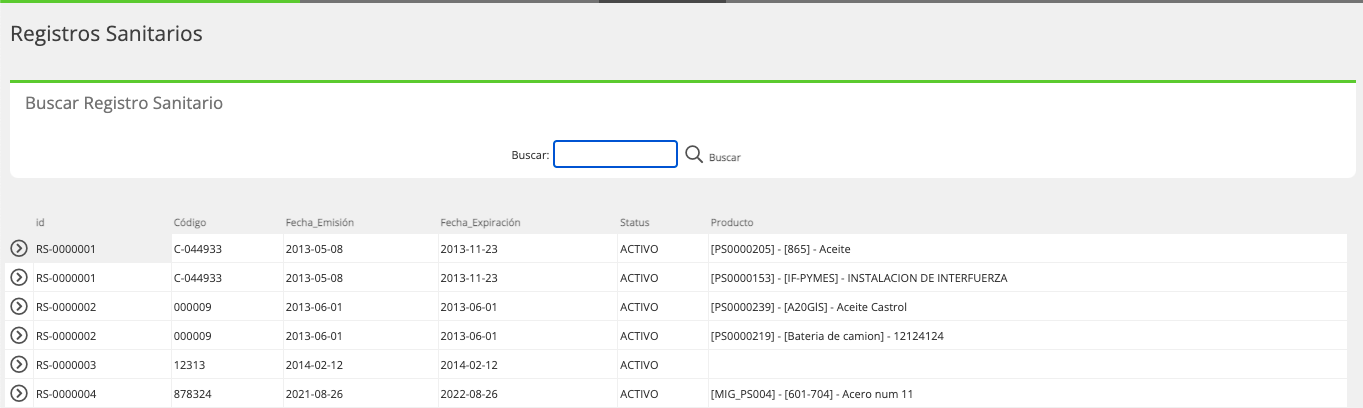Click the emission date 2021-08-26
Screen dimensions: 1363x408
point(314,394)
